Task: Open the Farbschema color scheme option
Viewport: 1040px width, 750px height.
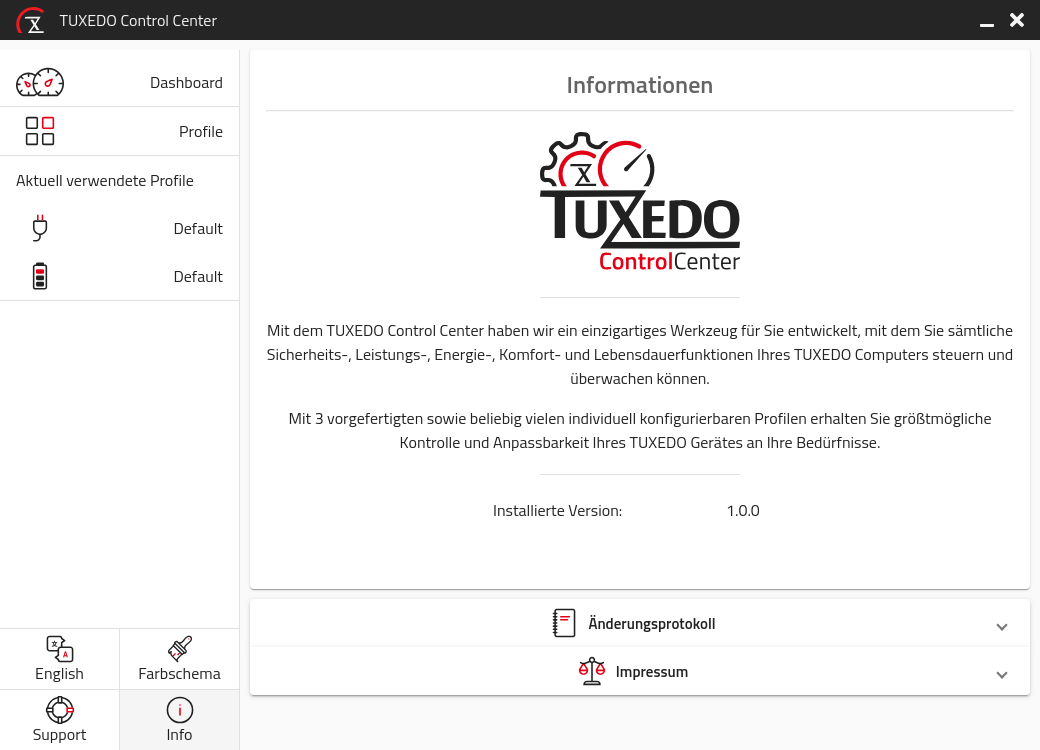Action: pyautogui.click(x=180, y=659)
